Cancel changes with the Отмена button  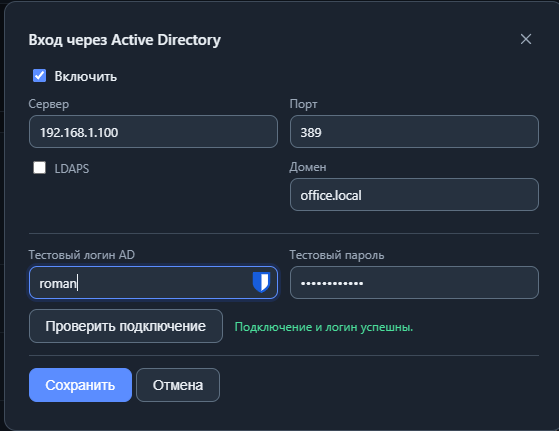(178, 385)
